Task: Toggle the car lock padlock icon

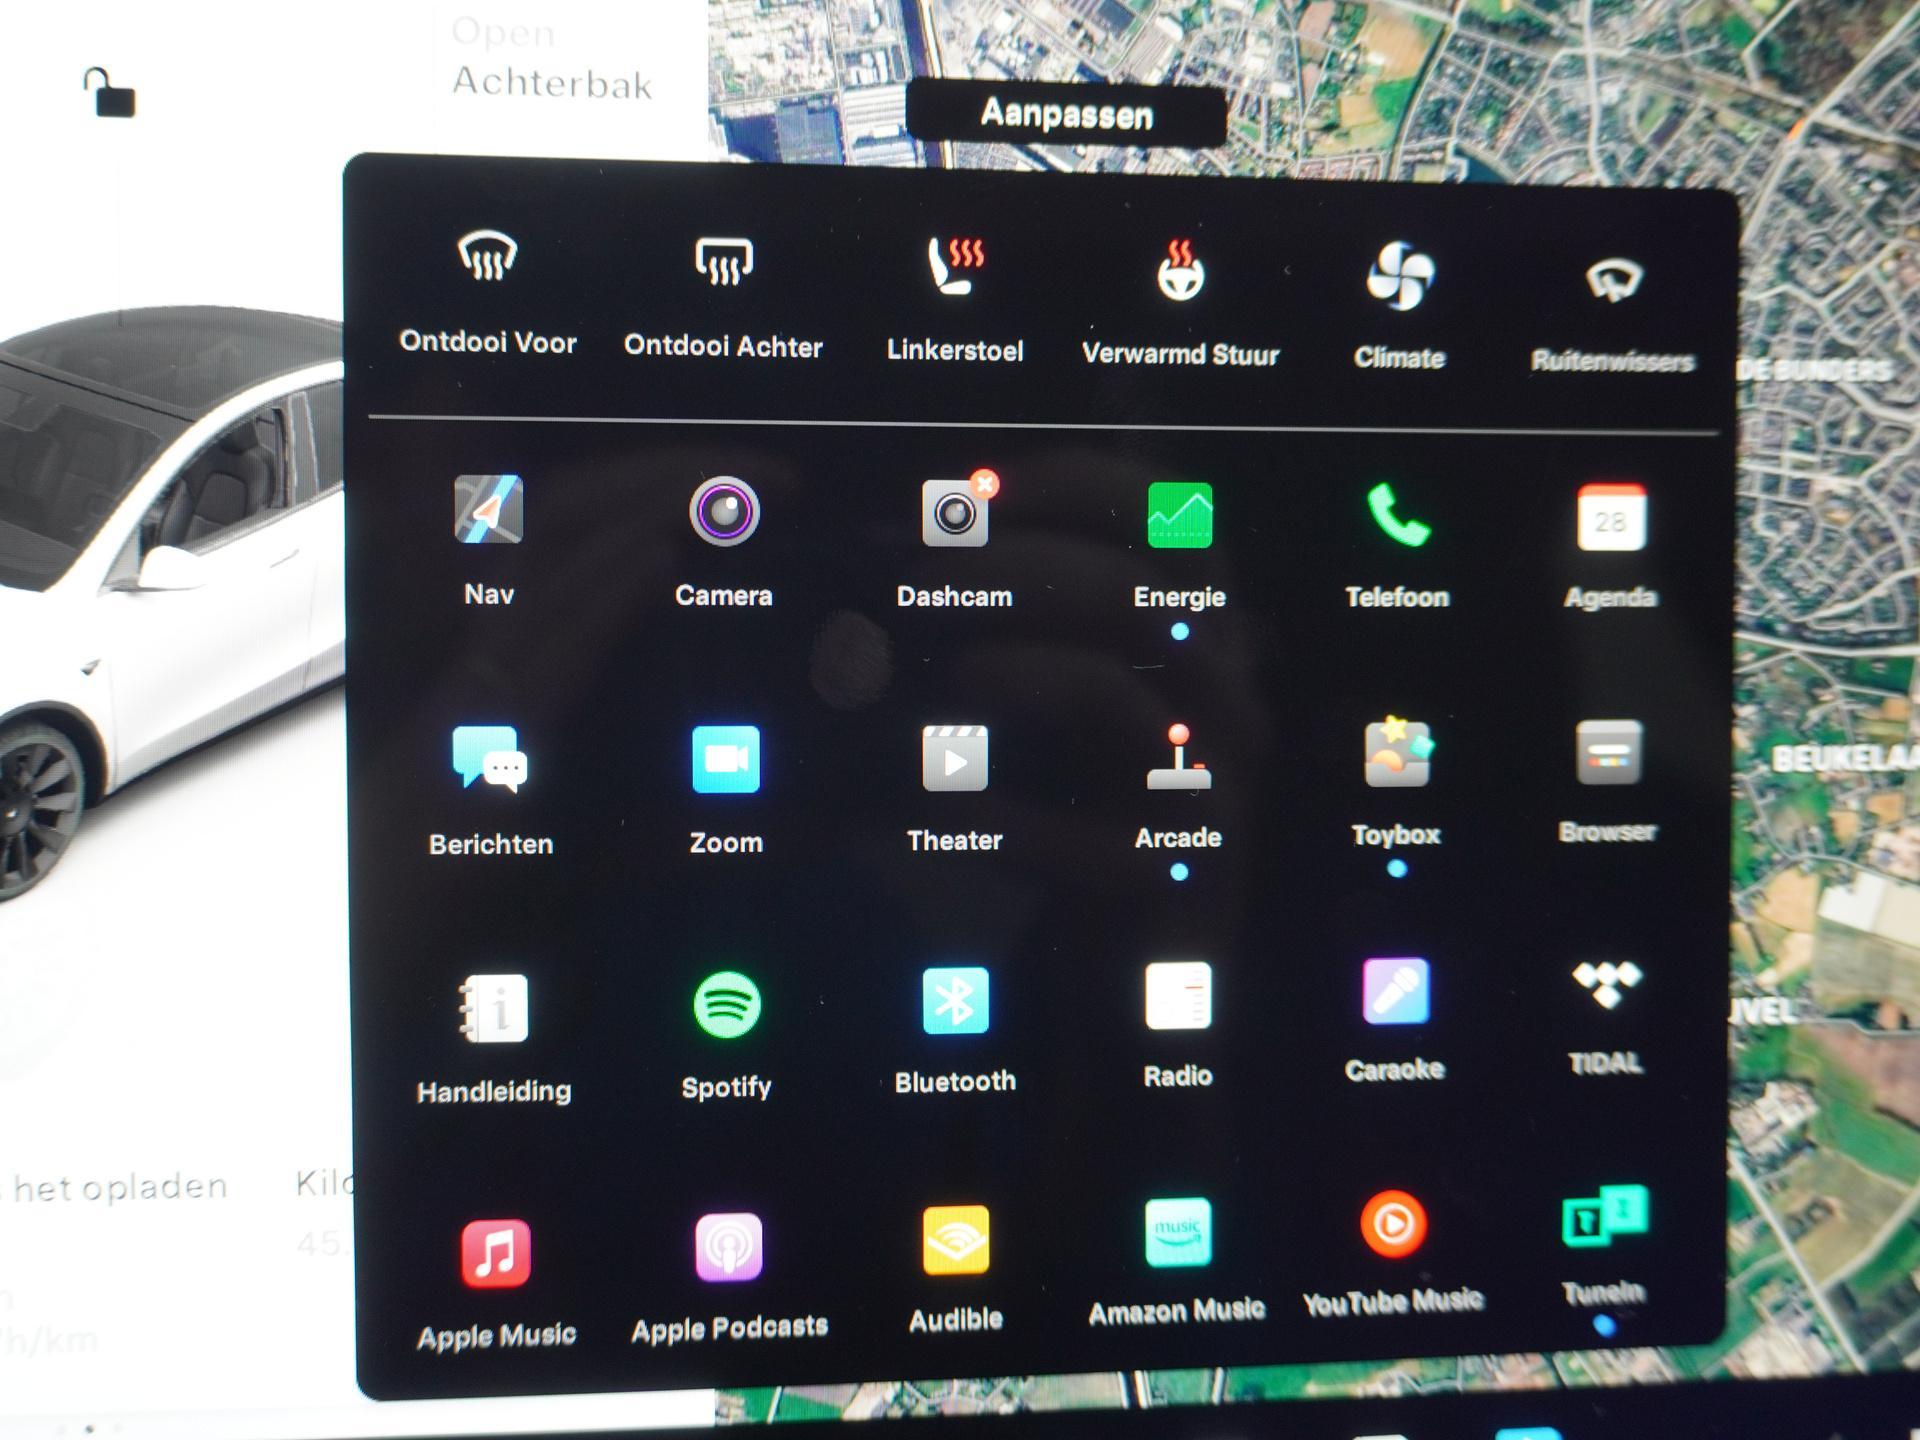Action: [x=109, y=93]
